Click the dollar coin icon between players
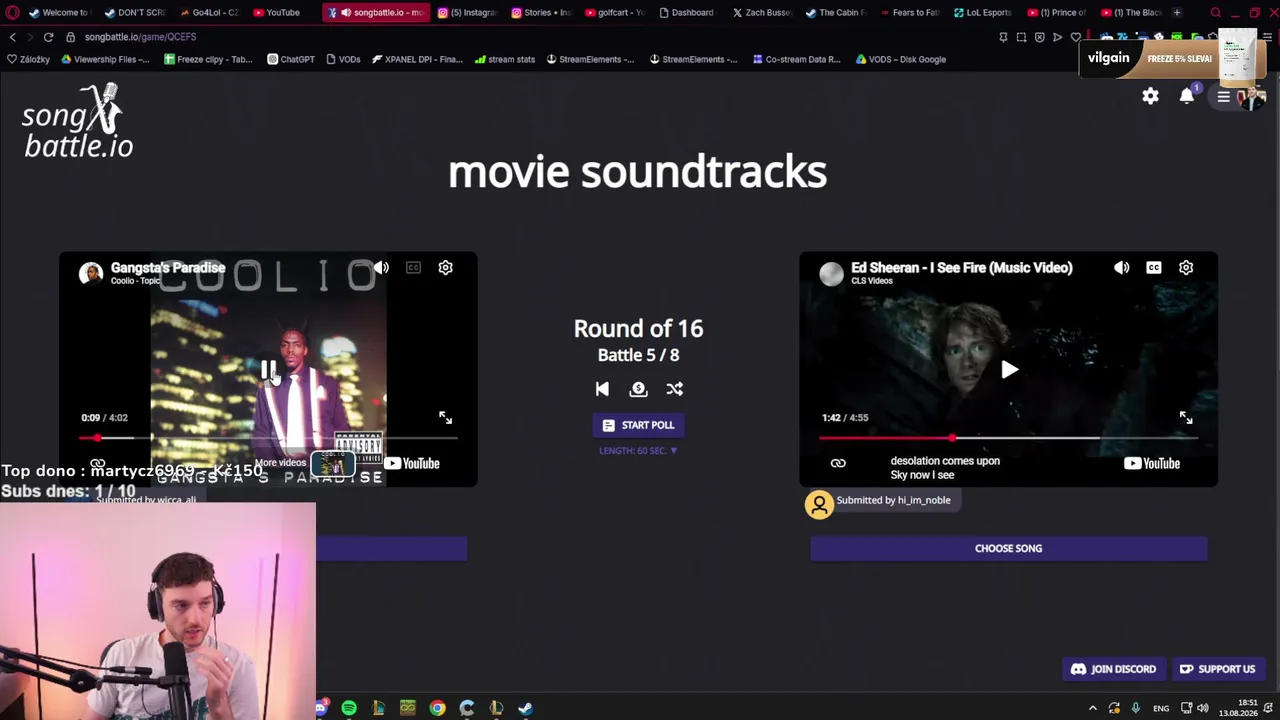The image size is (1280, 720). pyautogui.click(x=638, y=389)
